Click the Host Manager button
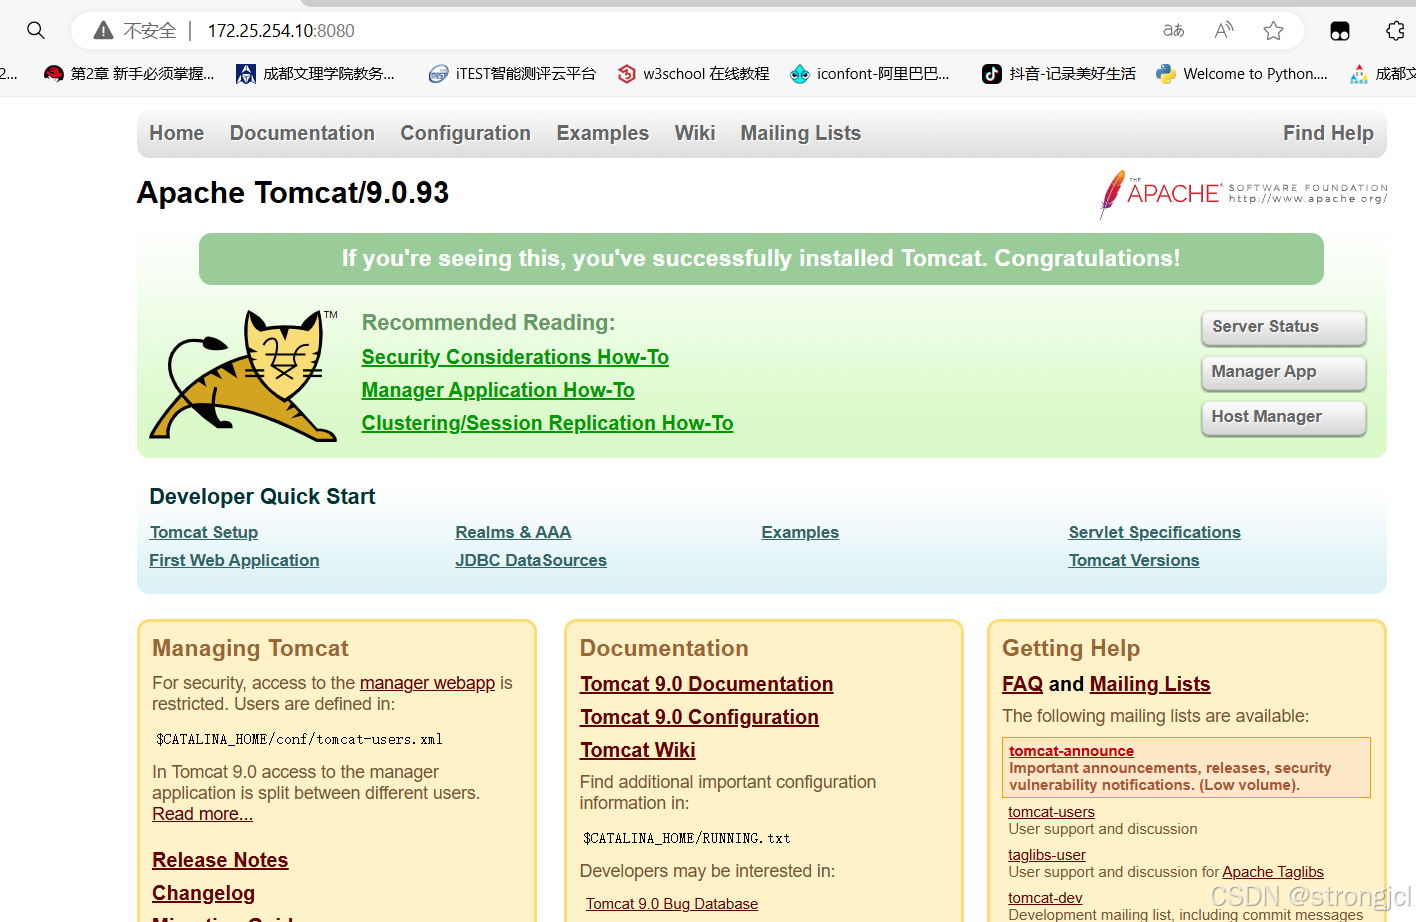The height and width of the screenshot is (922, 1416). click(1284, 418)
